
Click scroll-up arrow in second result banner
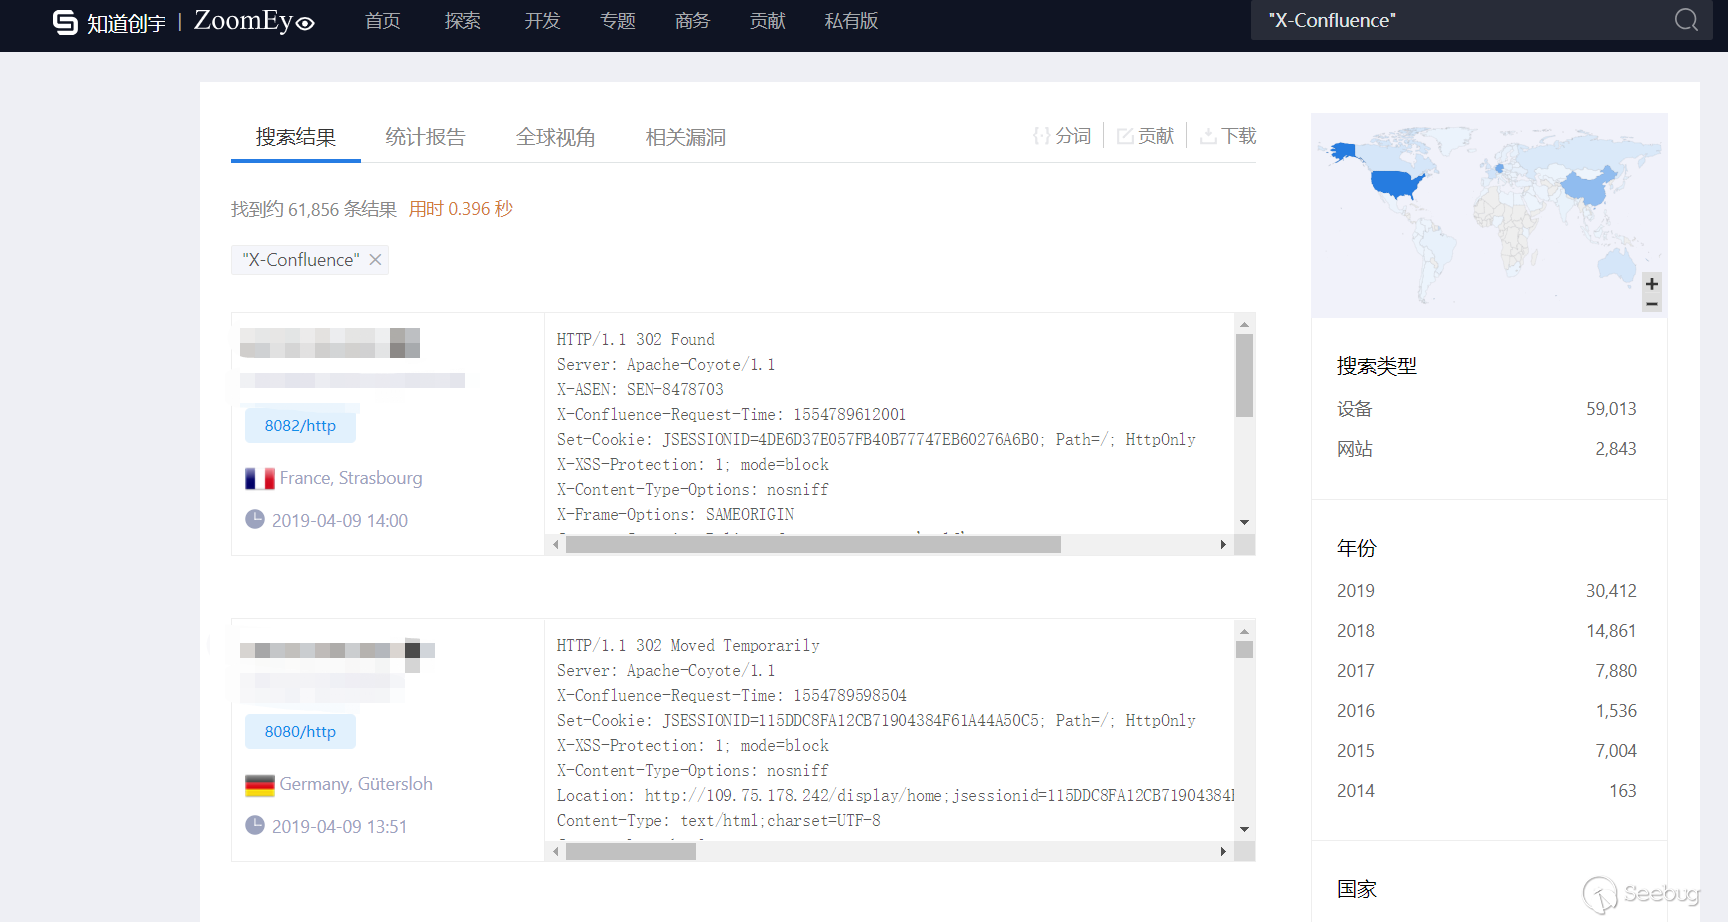tap(1244, 630)
